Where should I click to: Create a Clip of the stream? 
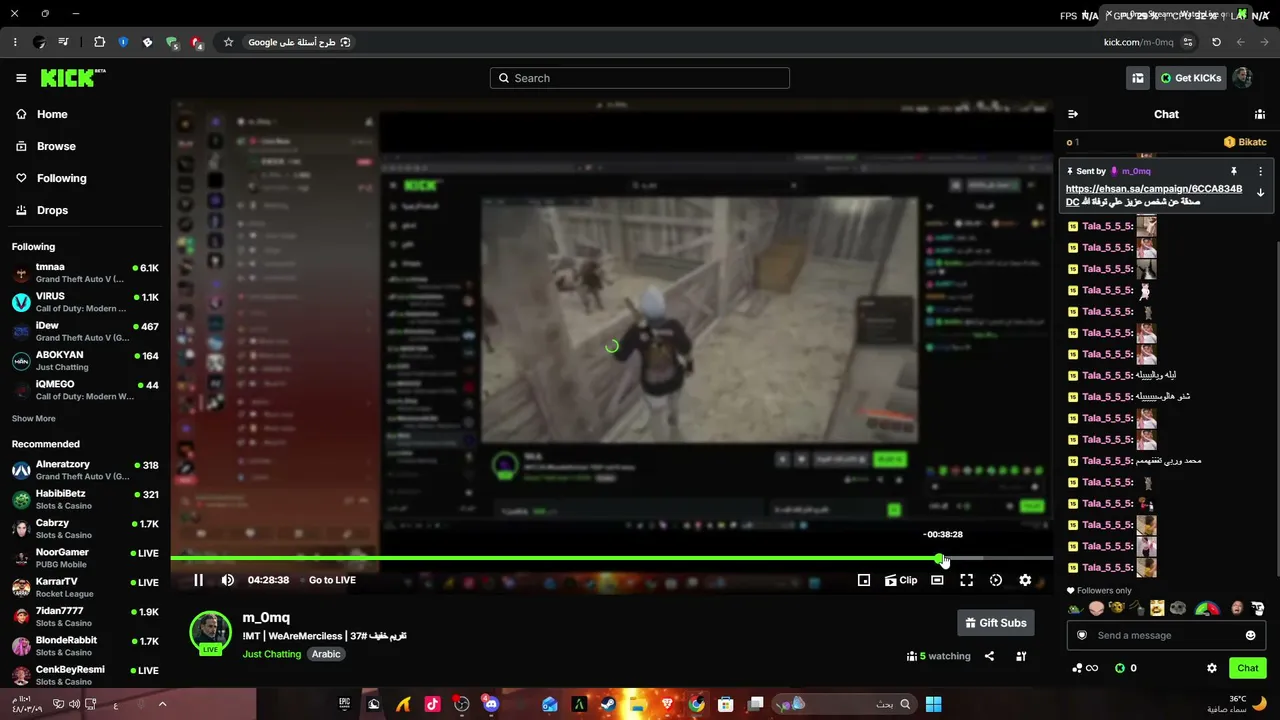(901, 580)
